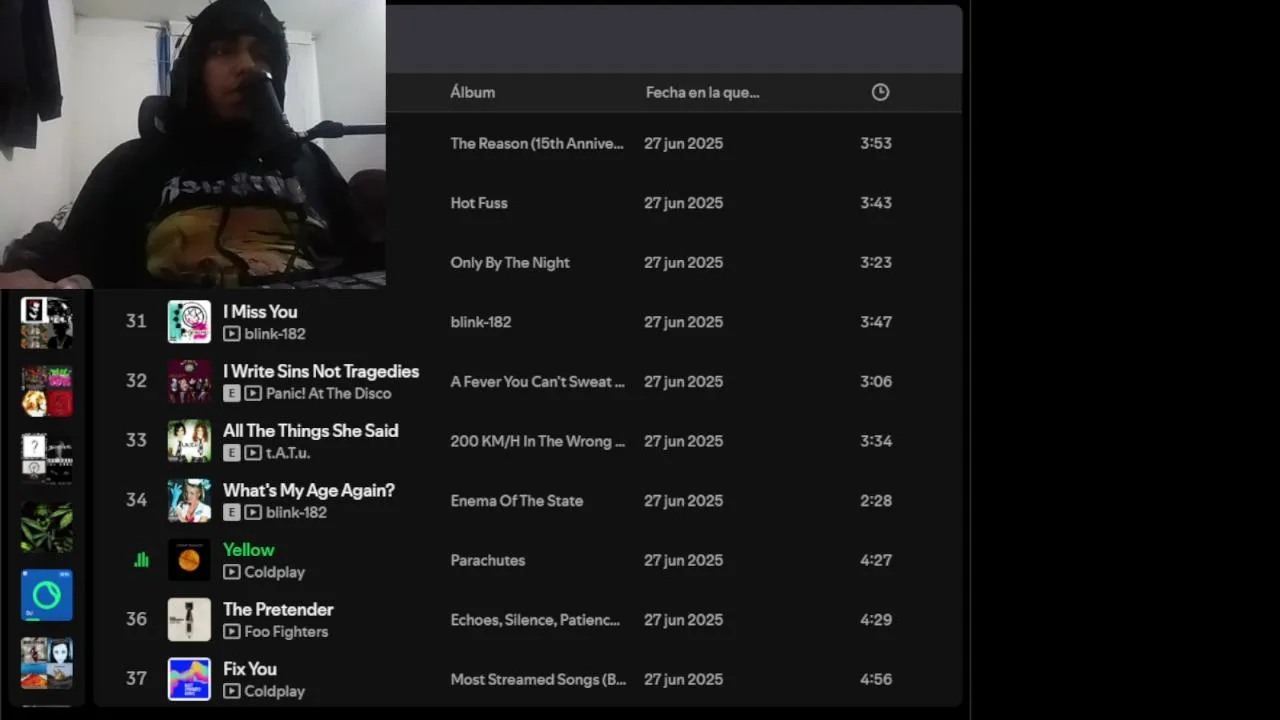Open artist blink-182 under I Miss You
1280x720 pixels.
pos(275,334)
